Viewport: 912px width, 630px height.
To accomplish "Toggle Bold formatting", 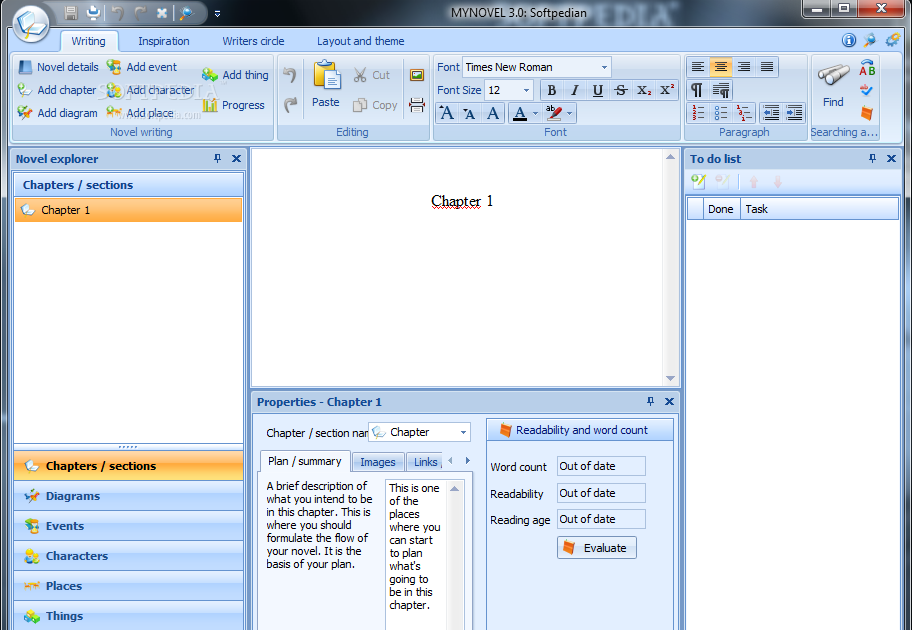I will click(x=551, y=90).
